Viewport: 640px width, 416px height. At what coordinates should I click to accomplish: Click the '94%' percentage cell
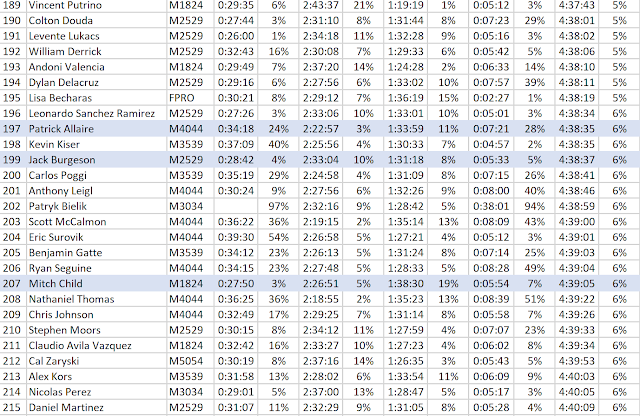[x=534, y=207]
